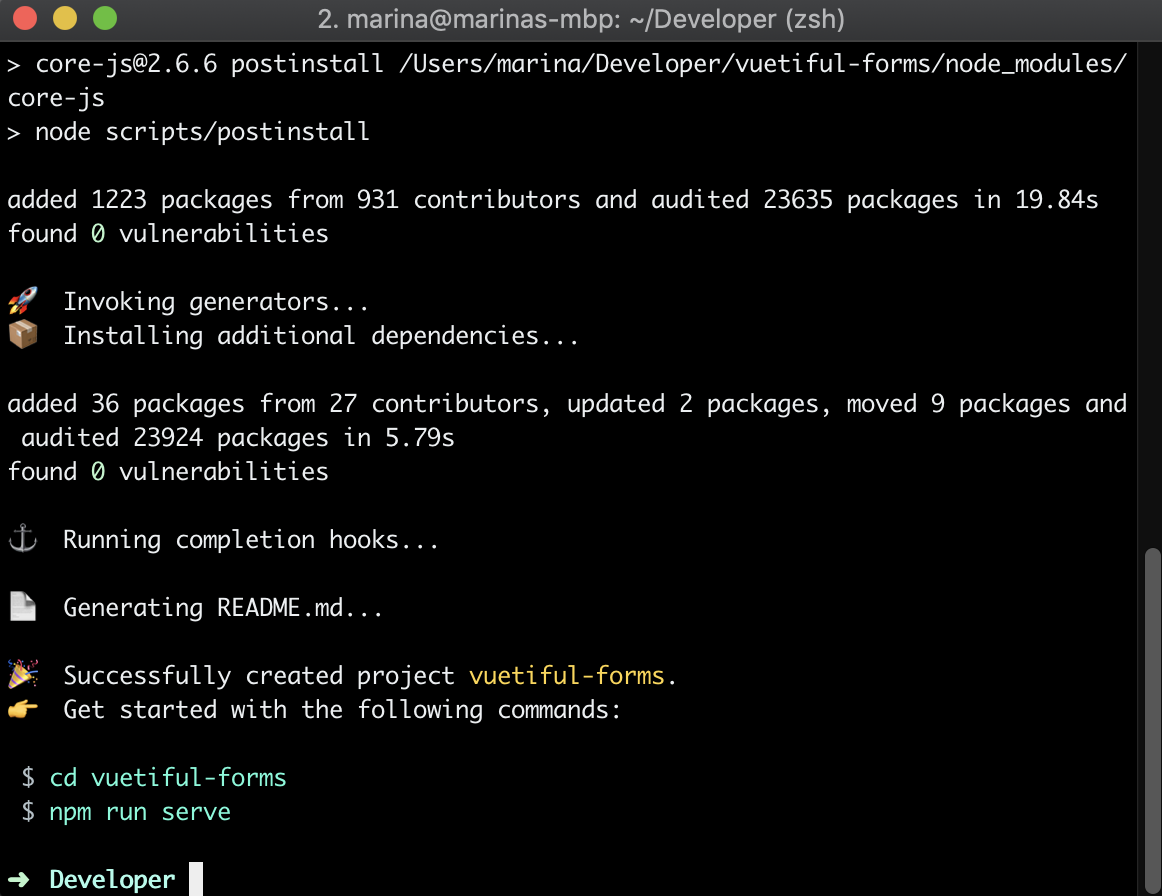Click 'Invoking generators...' text
Screen dimensions: 1162x896
pos(216,302)
